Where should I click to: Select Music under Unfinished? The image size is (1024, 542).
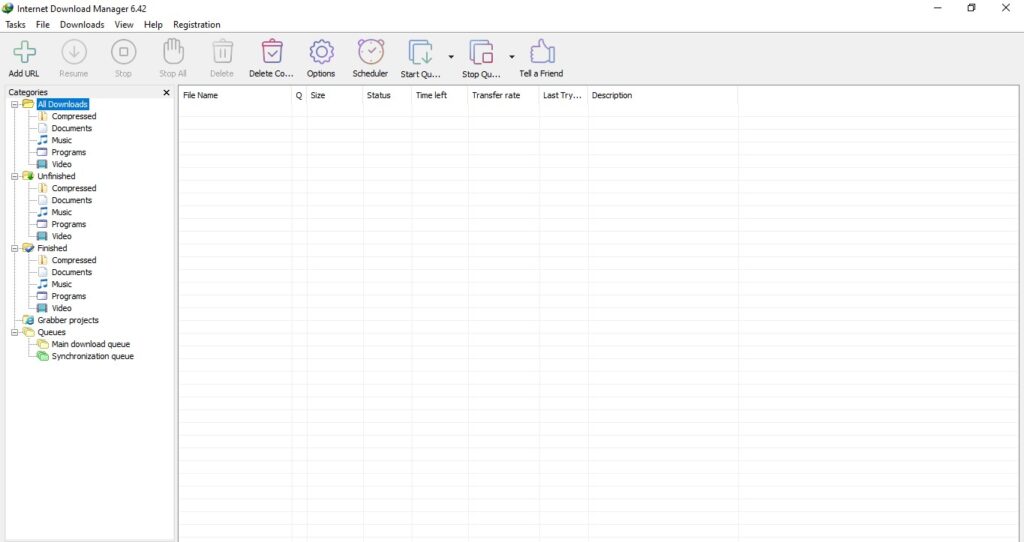click(61, 212)
